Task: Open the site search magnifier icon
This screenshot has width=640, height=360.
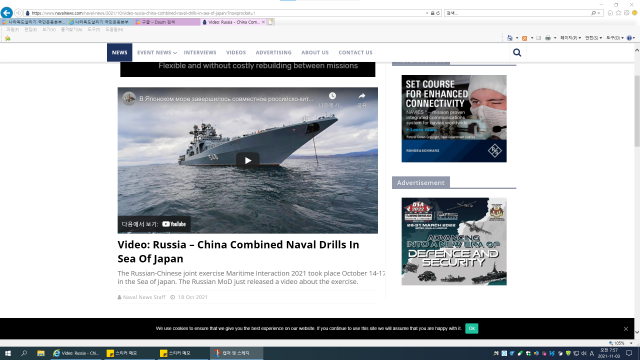Action: tap(517, 52)
